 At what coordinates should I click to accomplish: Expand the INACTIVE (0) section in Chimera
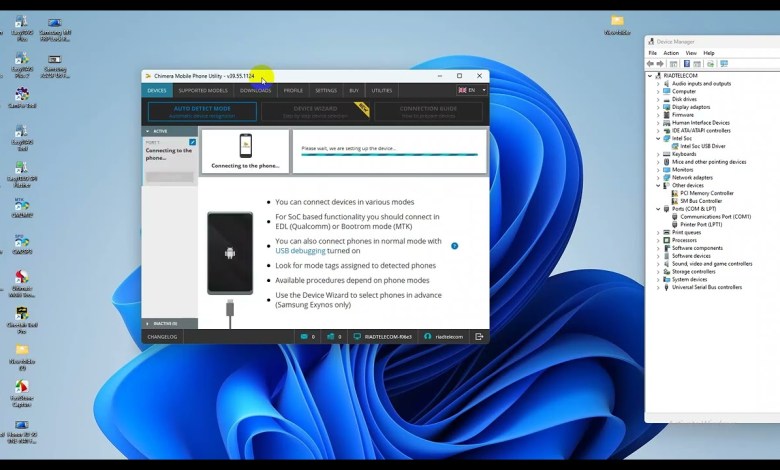click(x=148, y=324)
